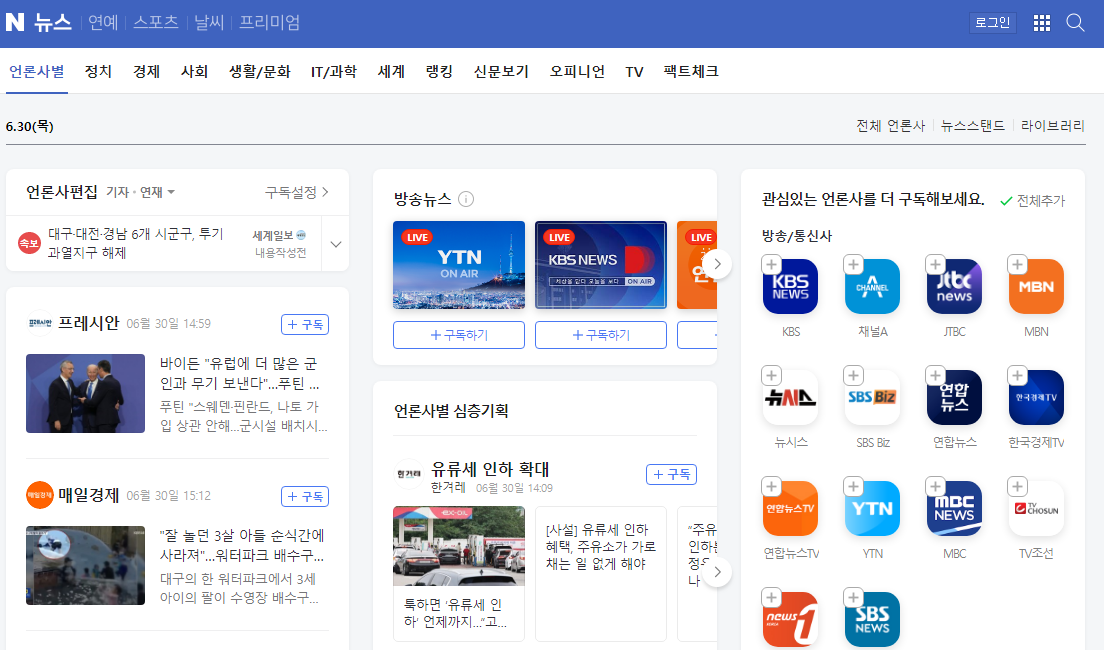This screenshot has width=1104, height=650.
Task: Check the 전체추가 add-all option
Action: click(1033, 201)
